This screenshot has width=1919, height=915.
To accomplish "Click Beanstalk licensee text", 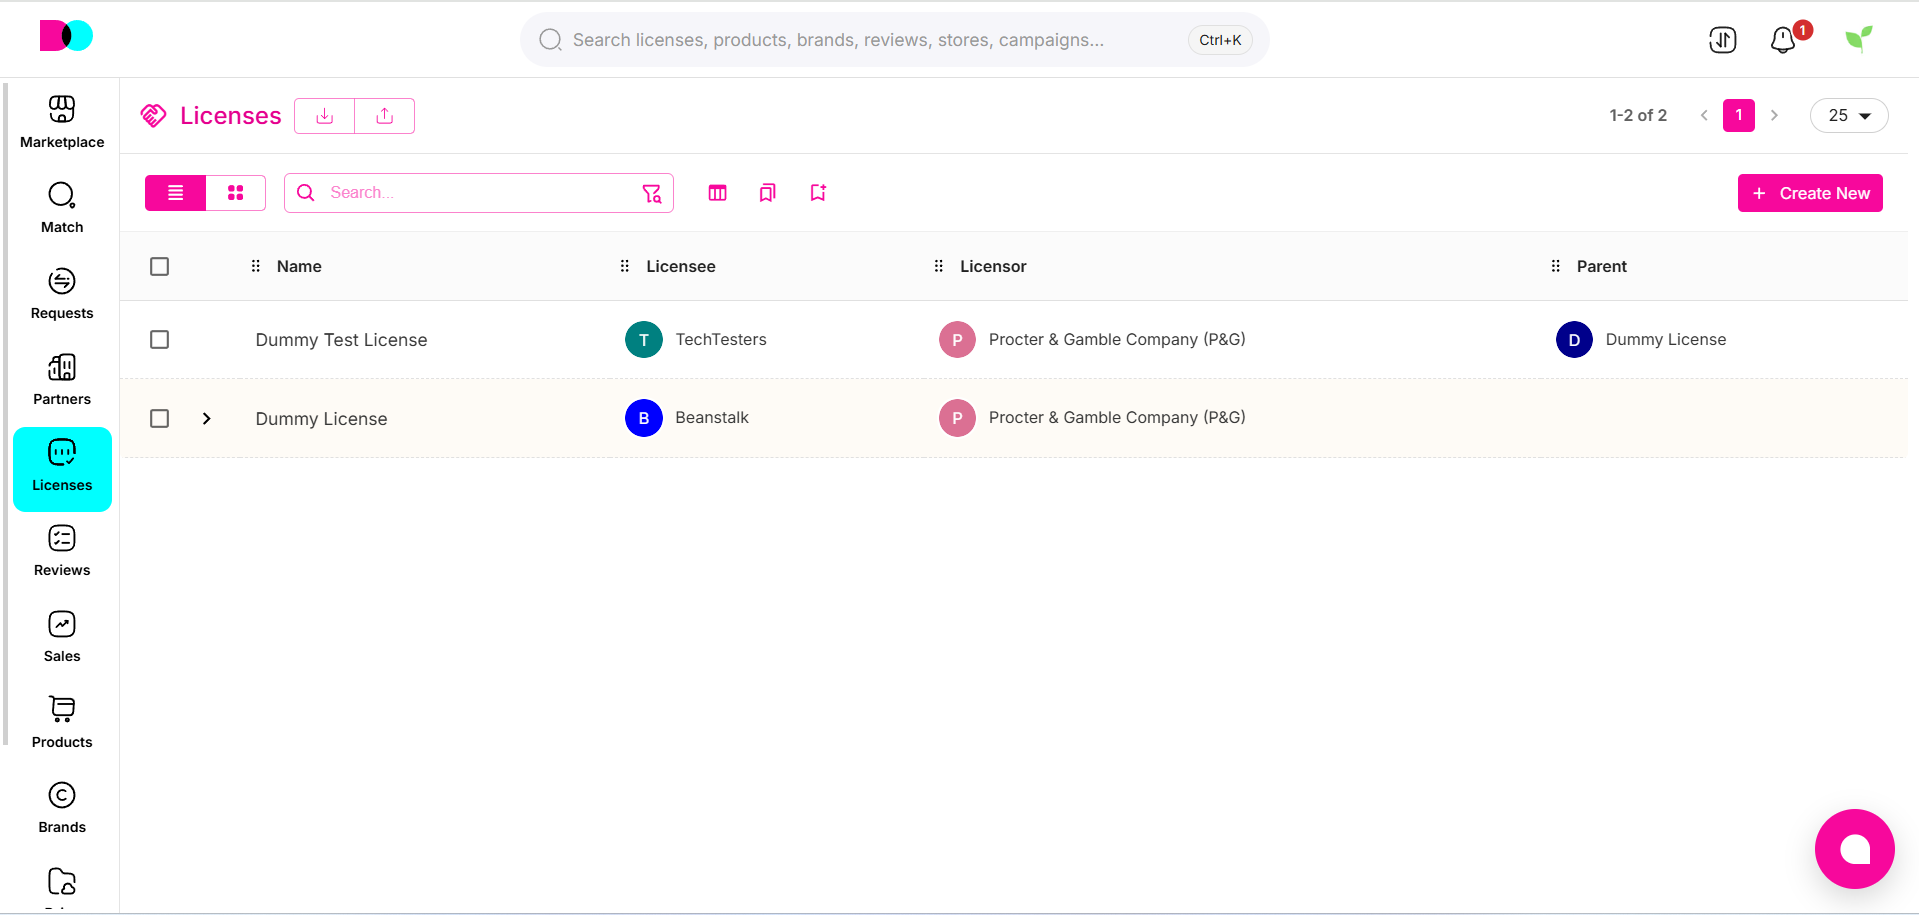I will pos(712,417).
